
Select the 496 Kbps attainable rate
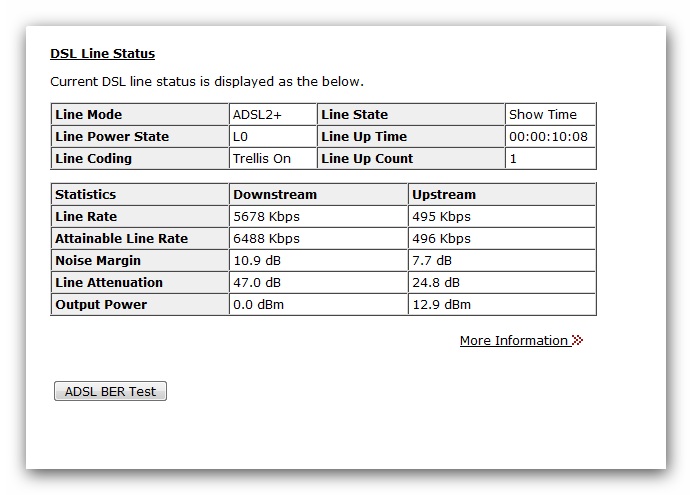441,239
